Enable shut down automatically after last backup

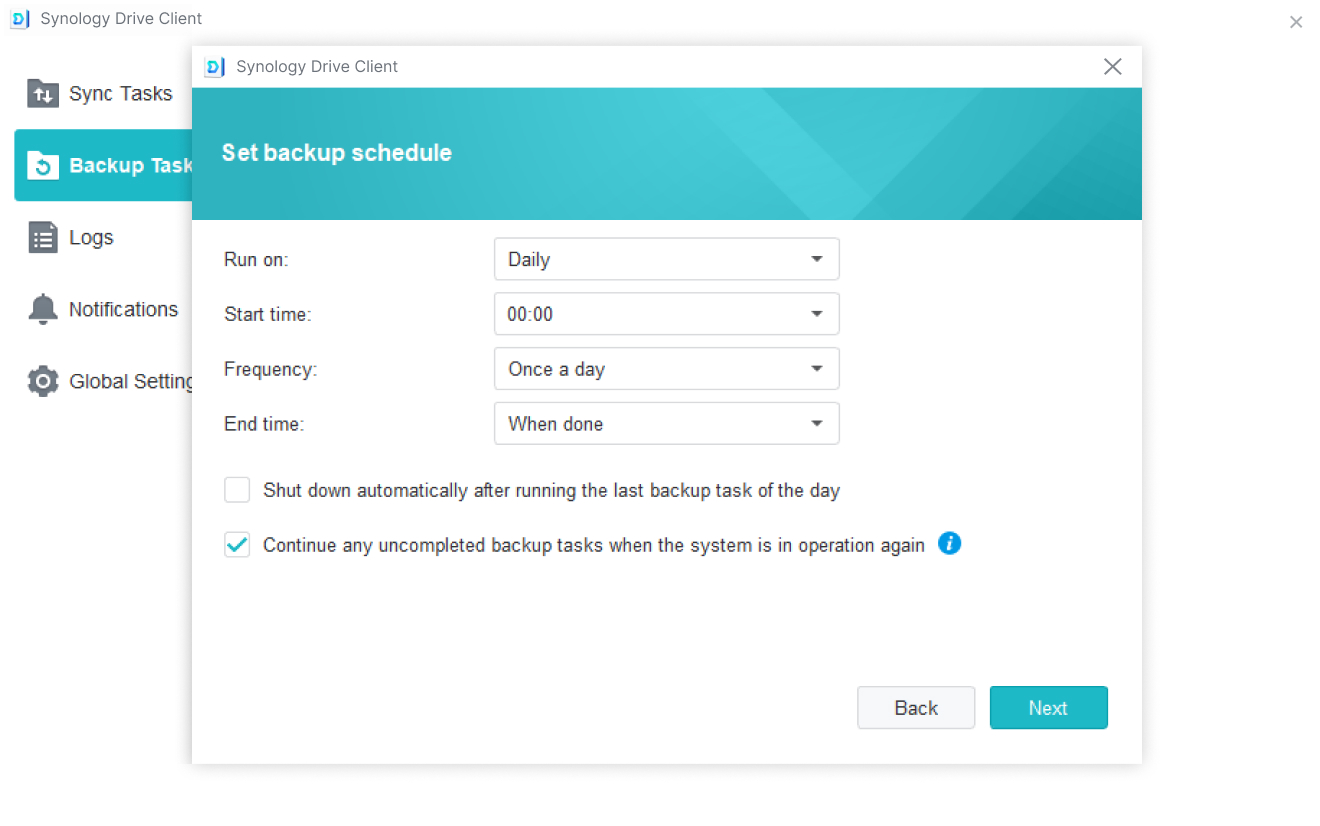pos(237,490)
